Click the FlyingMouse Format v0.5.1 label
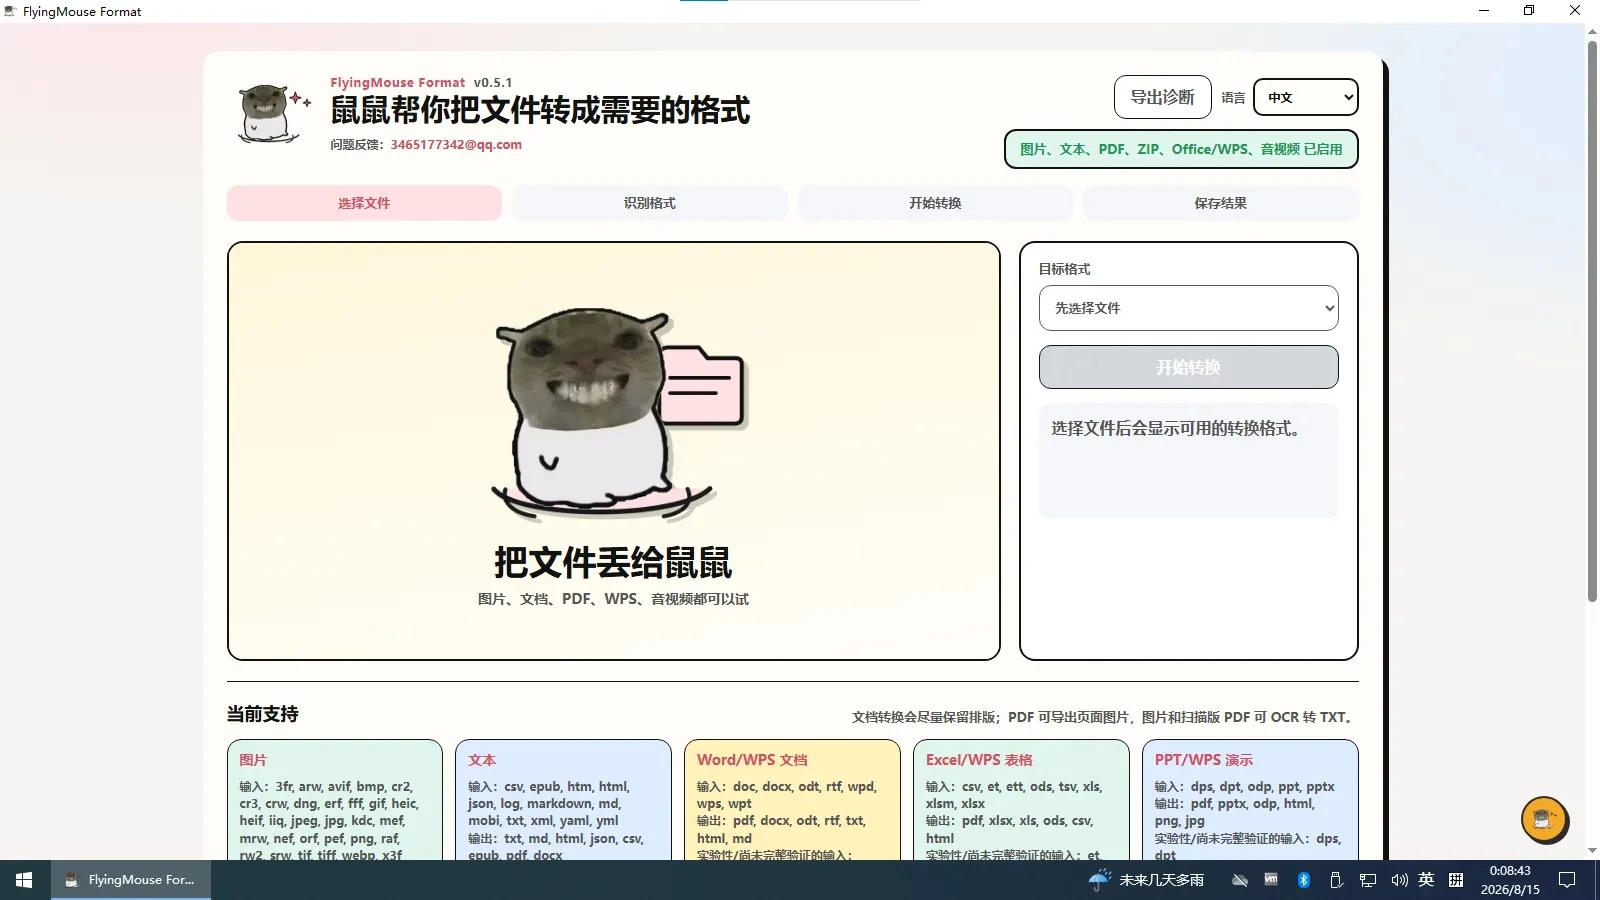The image size is (1600, 900). pyautogui.click(x=421, y=82)
